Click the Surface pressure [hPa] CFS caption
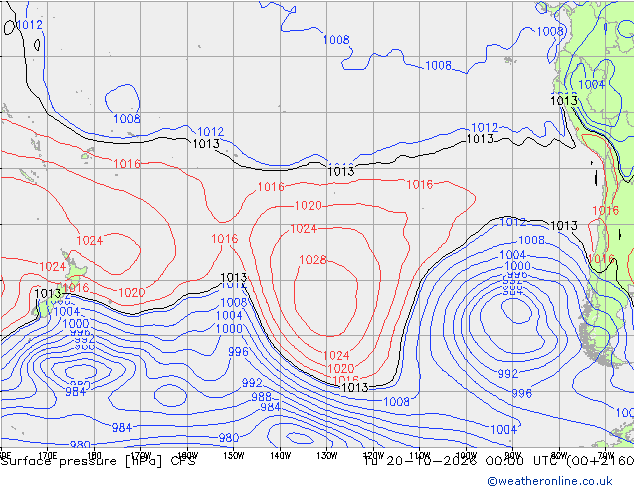 (x=98, y=461)
